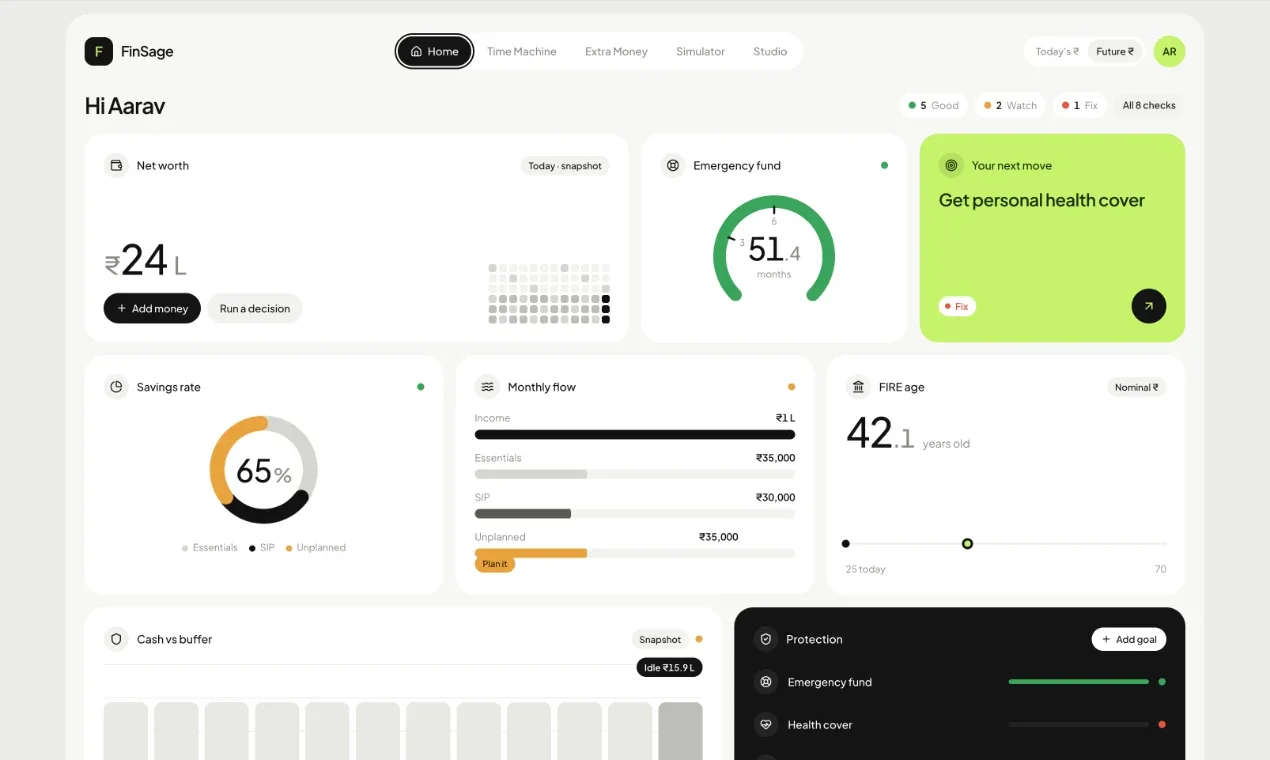Click the FIRE age bank icon
This screenshot has width=1270, height=760.
(x=858, y=387)
